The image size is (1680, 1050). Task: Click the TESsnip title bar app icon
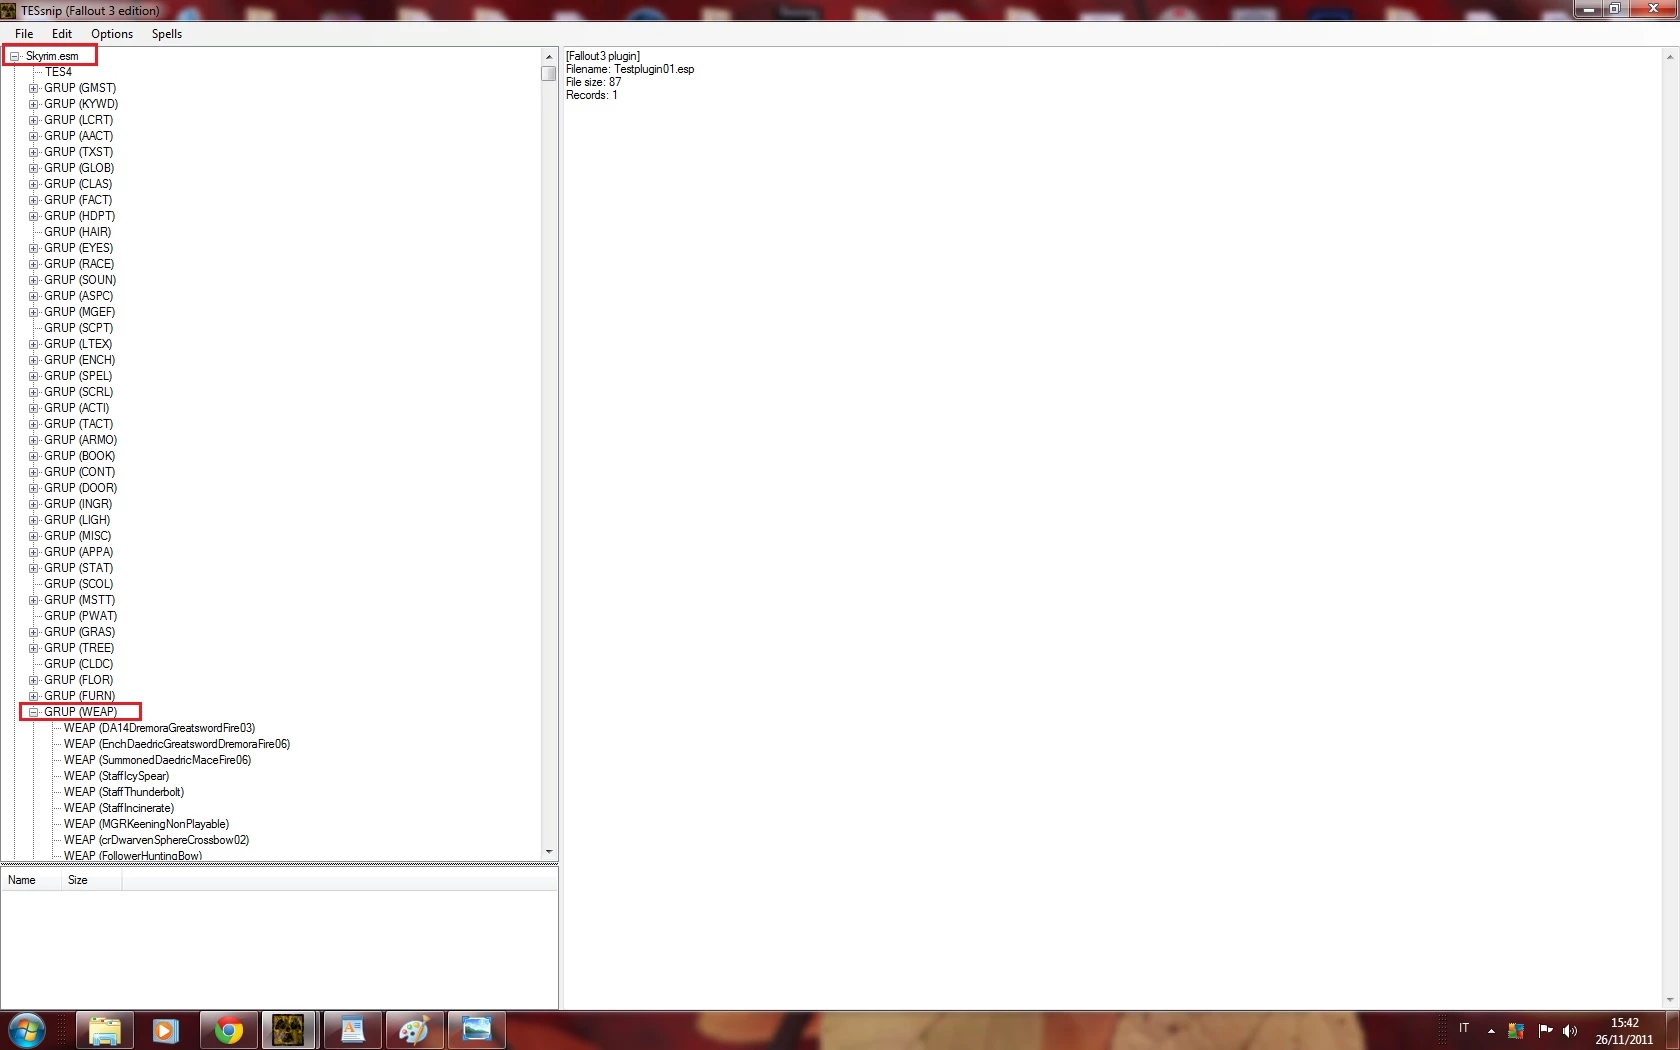(x=9, y=11)
